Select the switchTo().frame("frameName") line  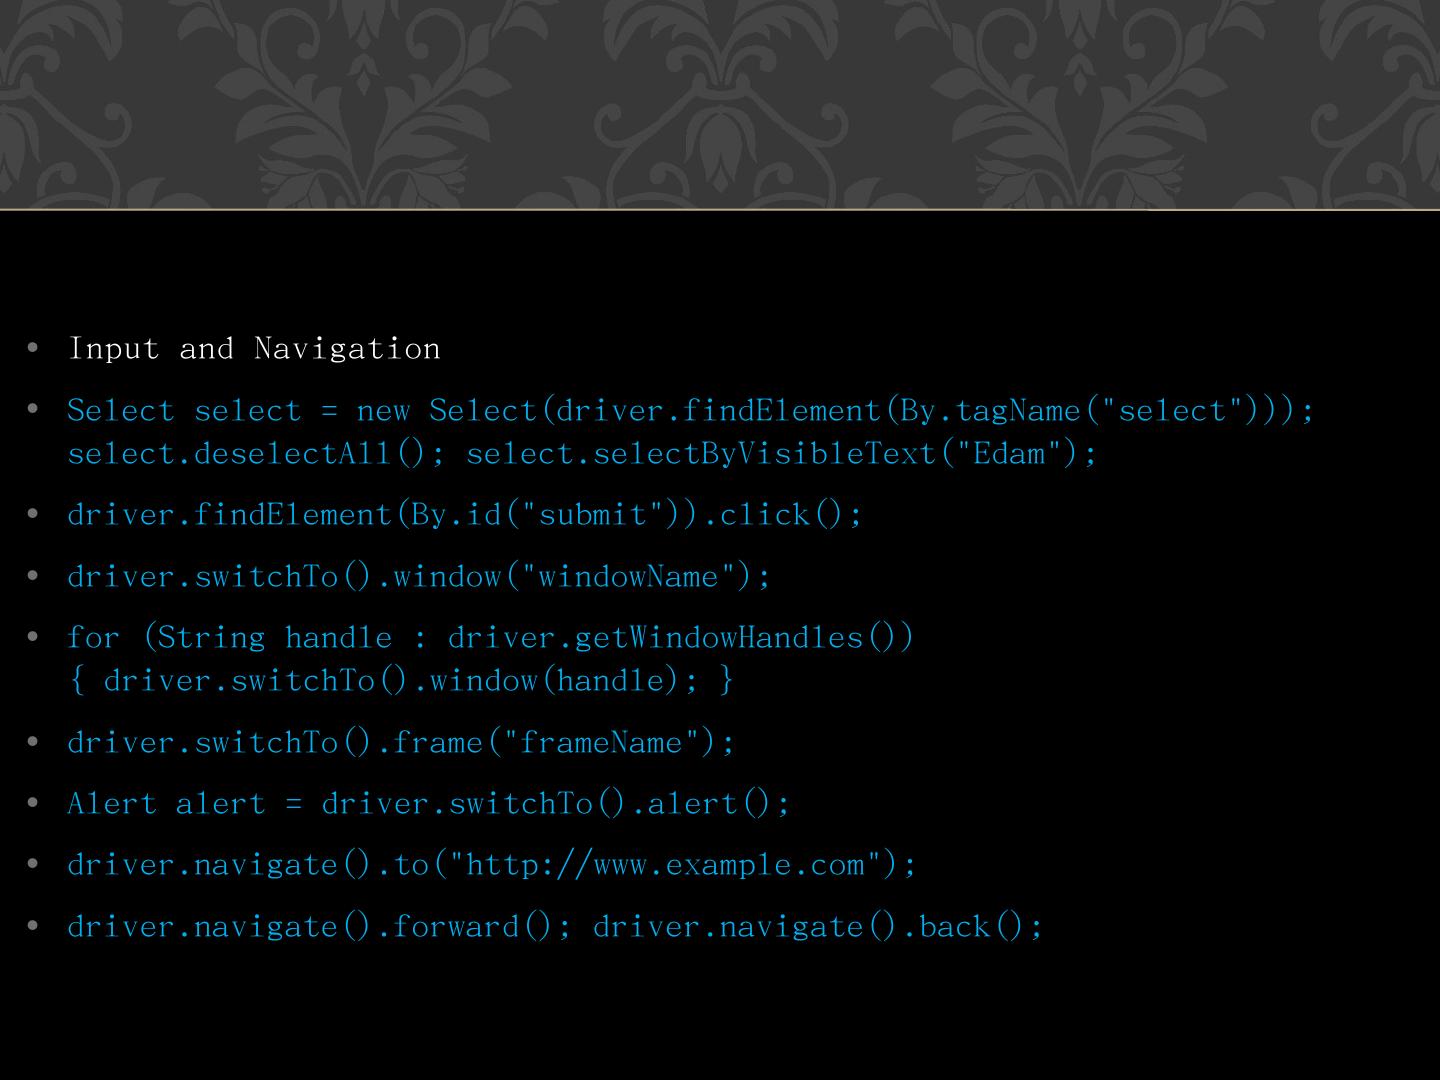400,743
